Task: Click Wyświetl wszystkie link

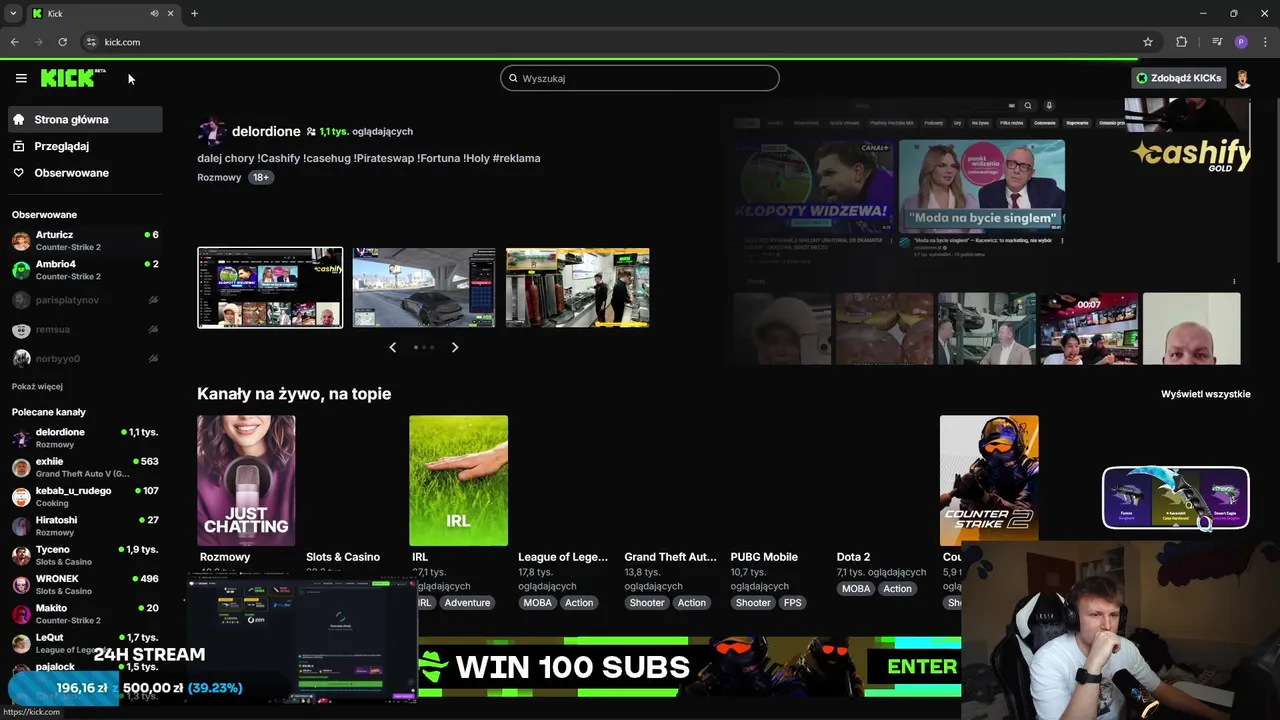Action: [x=1205, y=394]
